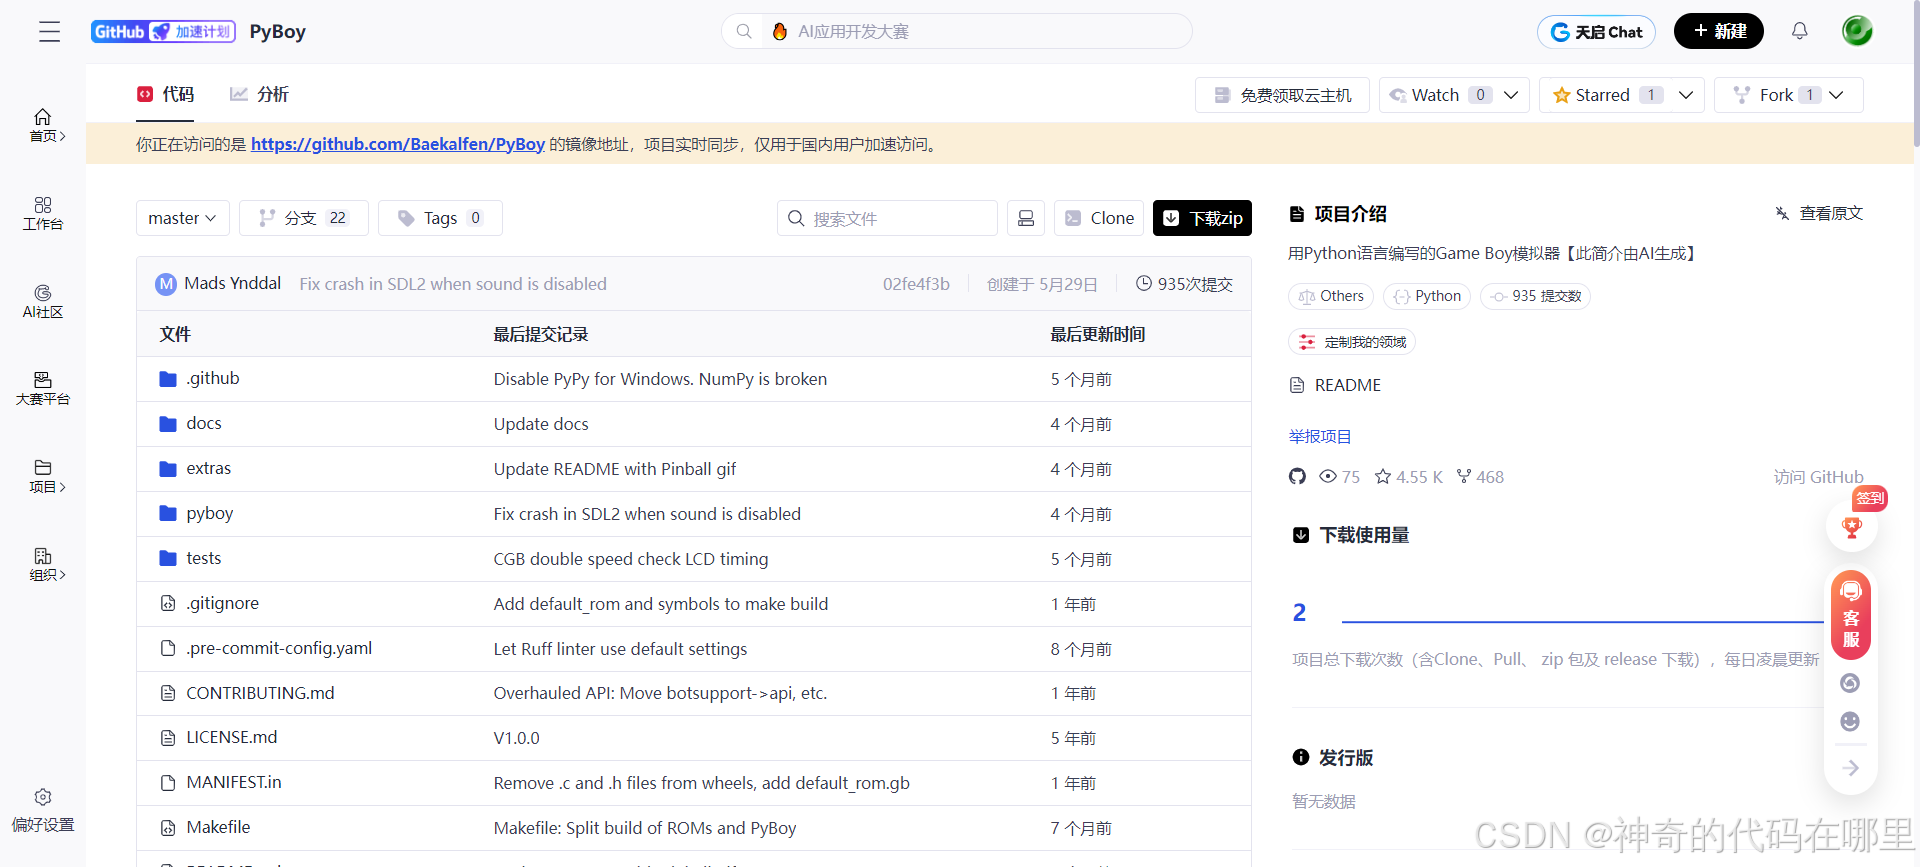Open 大赛平台 in sidebar
Image resolution: width=1920 pixels, height=867 pixels.
pos(43,389)
